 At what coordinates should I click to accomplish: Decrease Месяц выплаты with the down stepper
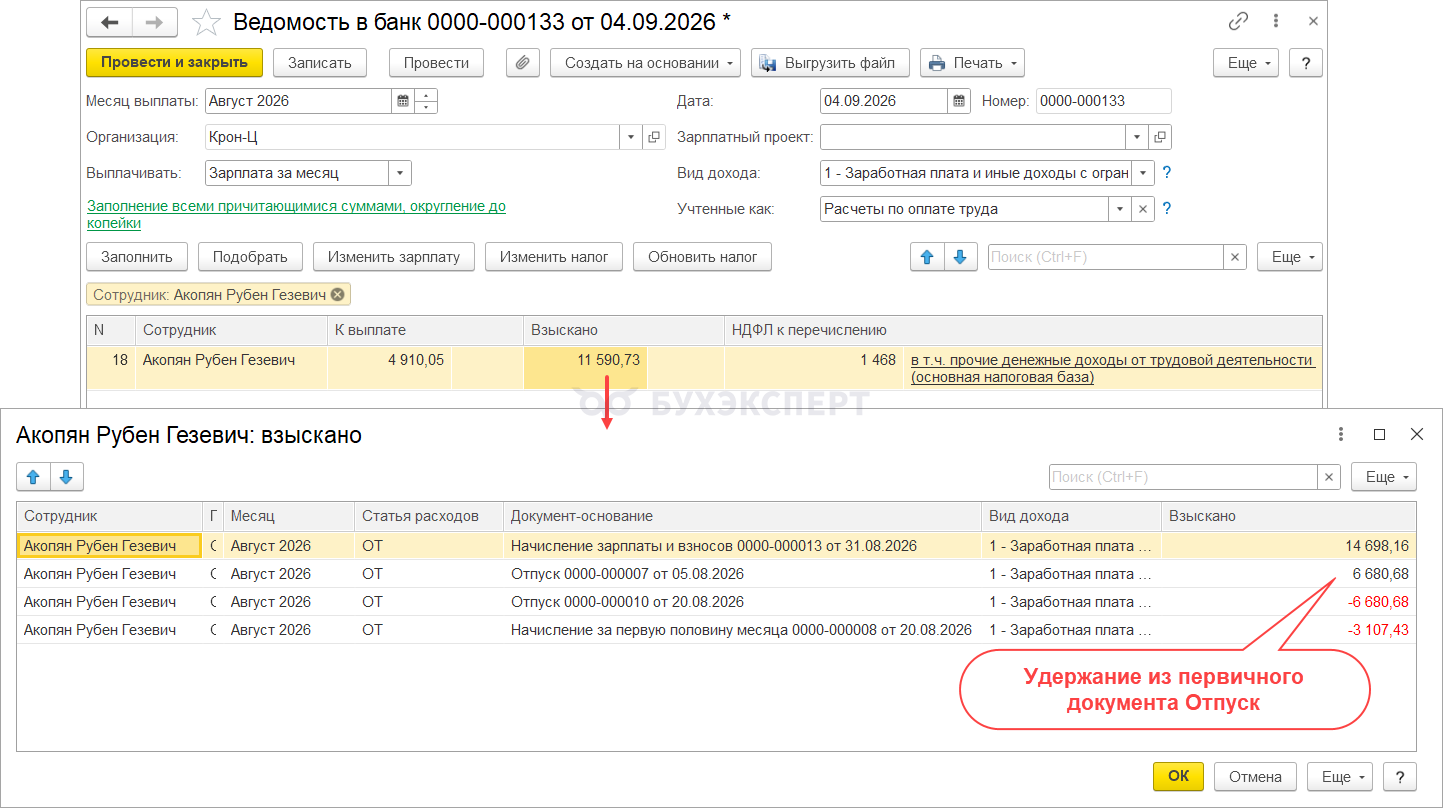pos(426,107)
